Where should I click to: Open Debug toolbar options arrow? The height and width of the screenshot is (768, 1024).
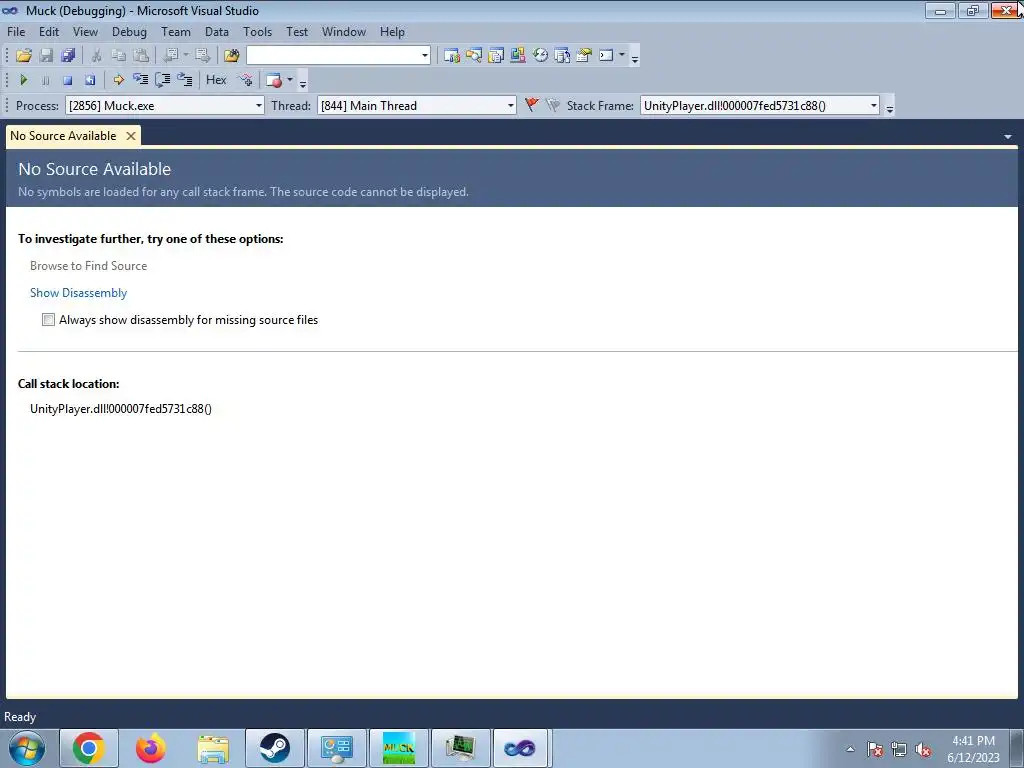point(303,82)
